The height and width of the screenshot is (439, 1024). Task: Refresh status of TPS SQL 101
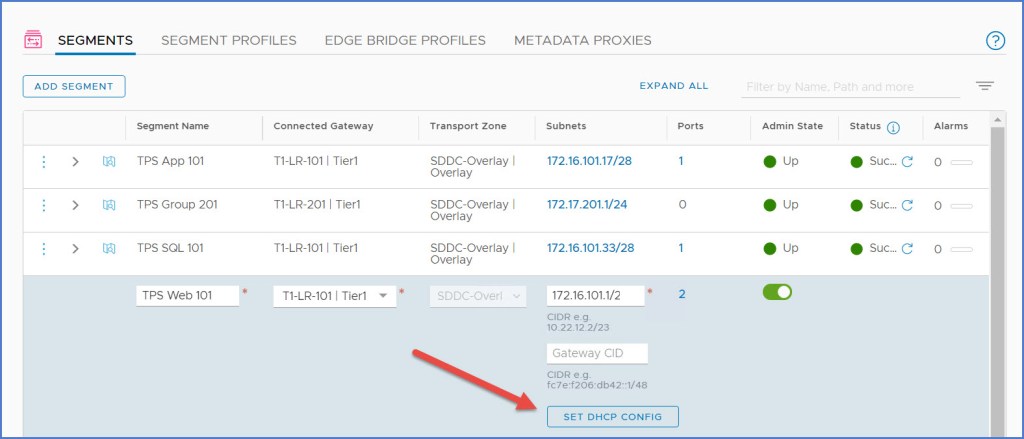[x=907, y=249]
